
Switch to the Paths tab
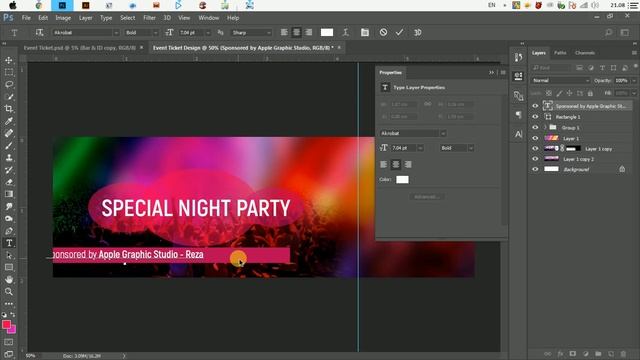(x=560, y=53)
